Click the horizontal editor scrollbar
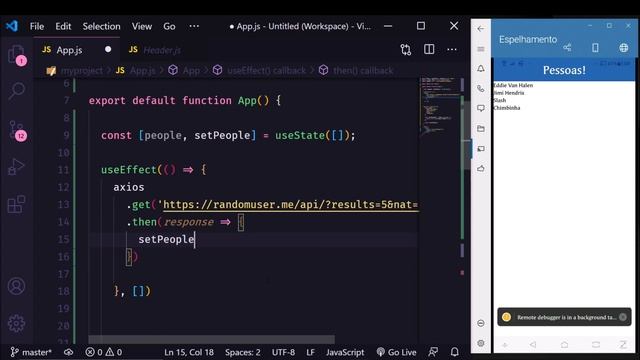The image size is (640, 360). [x=211, y=339]
